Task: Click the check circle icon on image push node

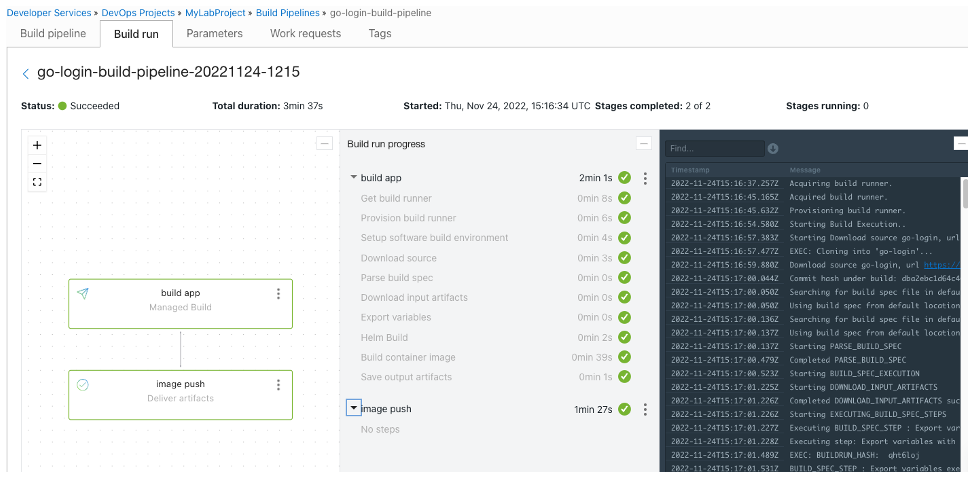Action: [x=82, y=385]
